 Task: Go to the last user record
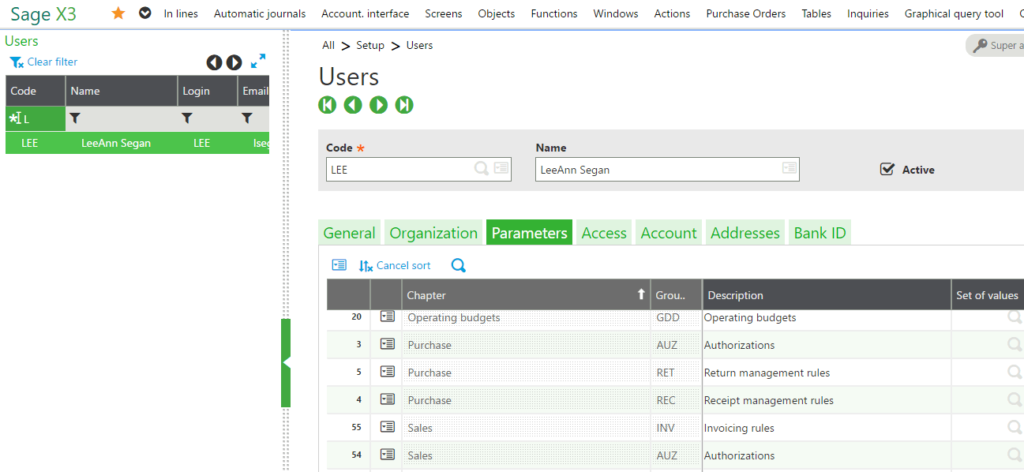(x=404, y=104)
